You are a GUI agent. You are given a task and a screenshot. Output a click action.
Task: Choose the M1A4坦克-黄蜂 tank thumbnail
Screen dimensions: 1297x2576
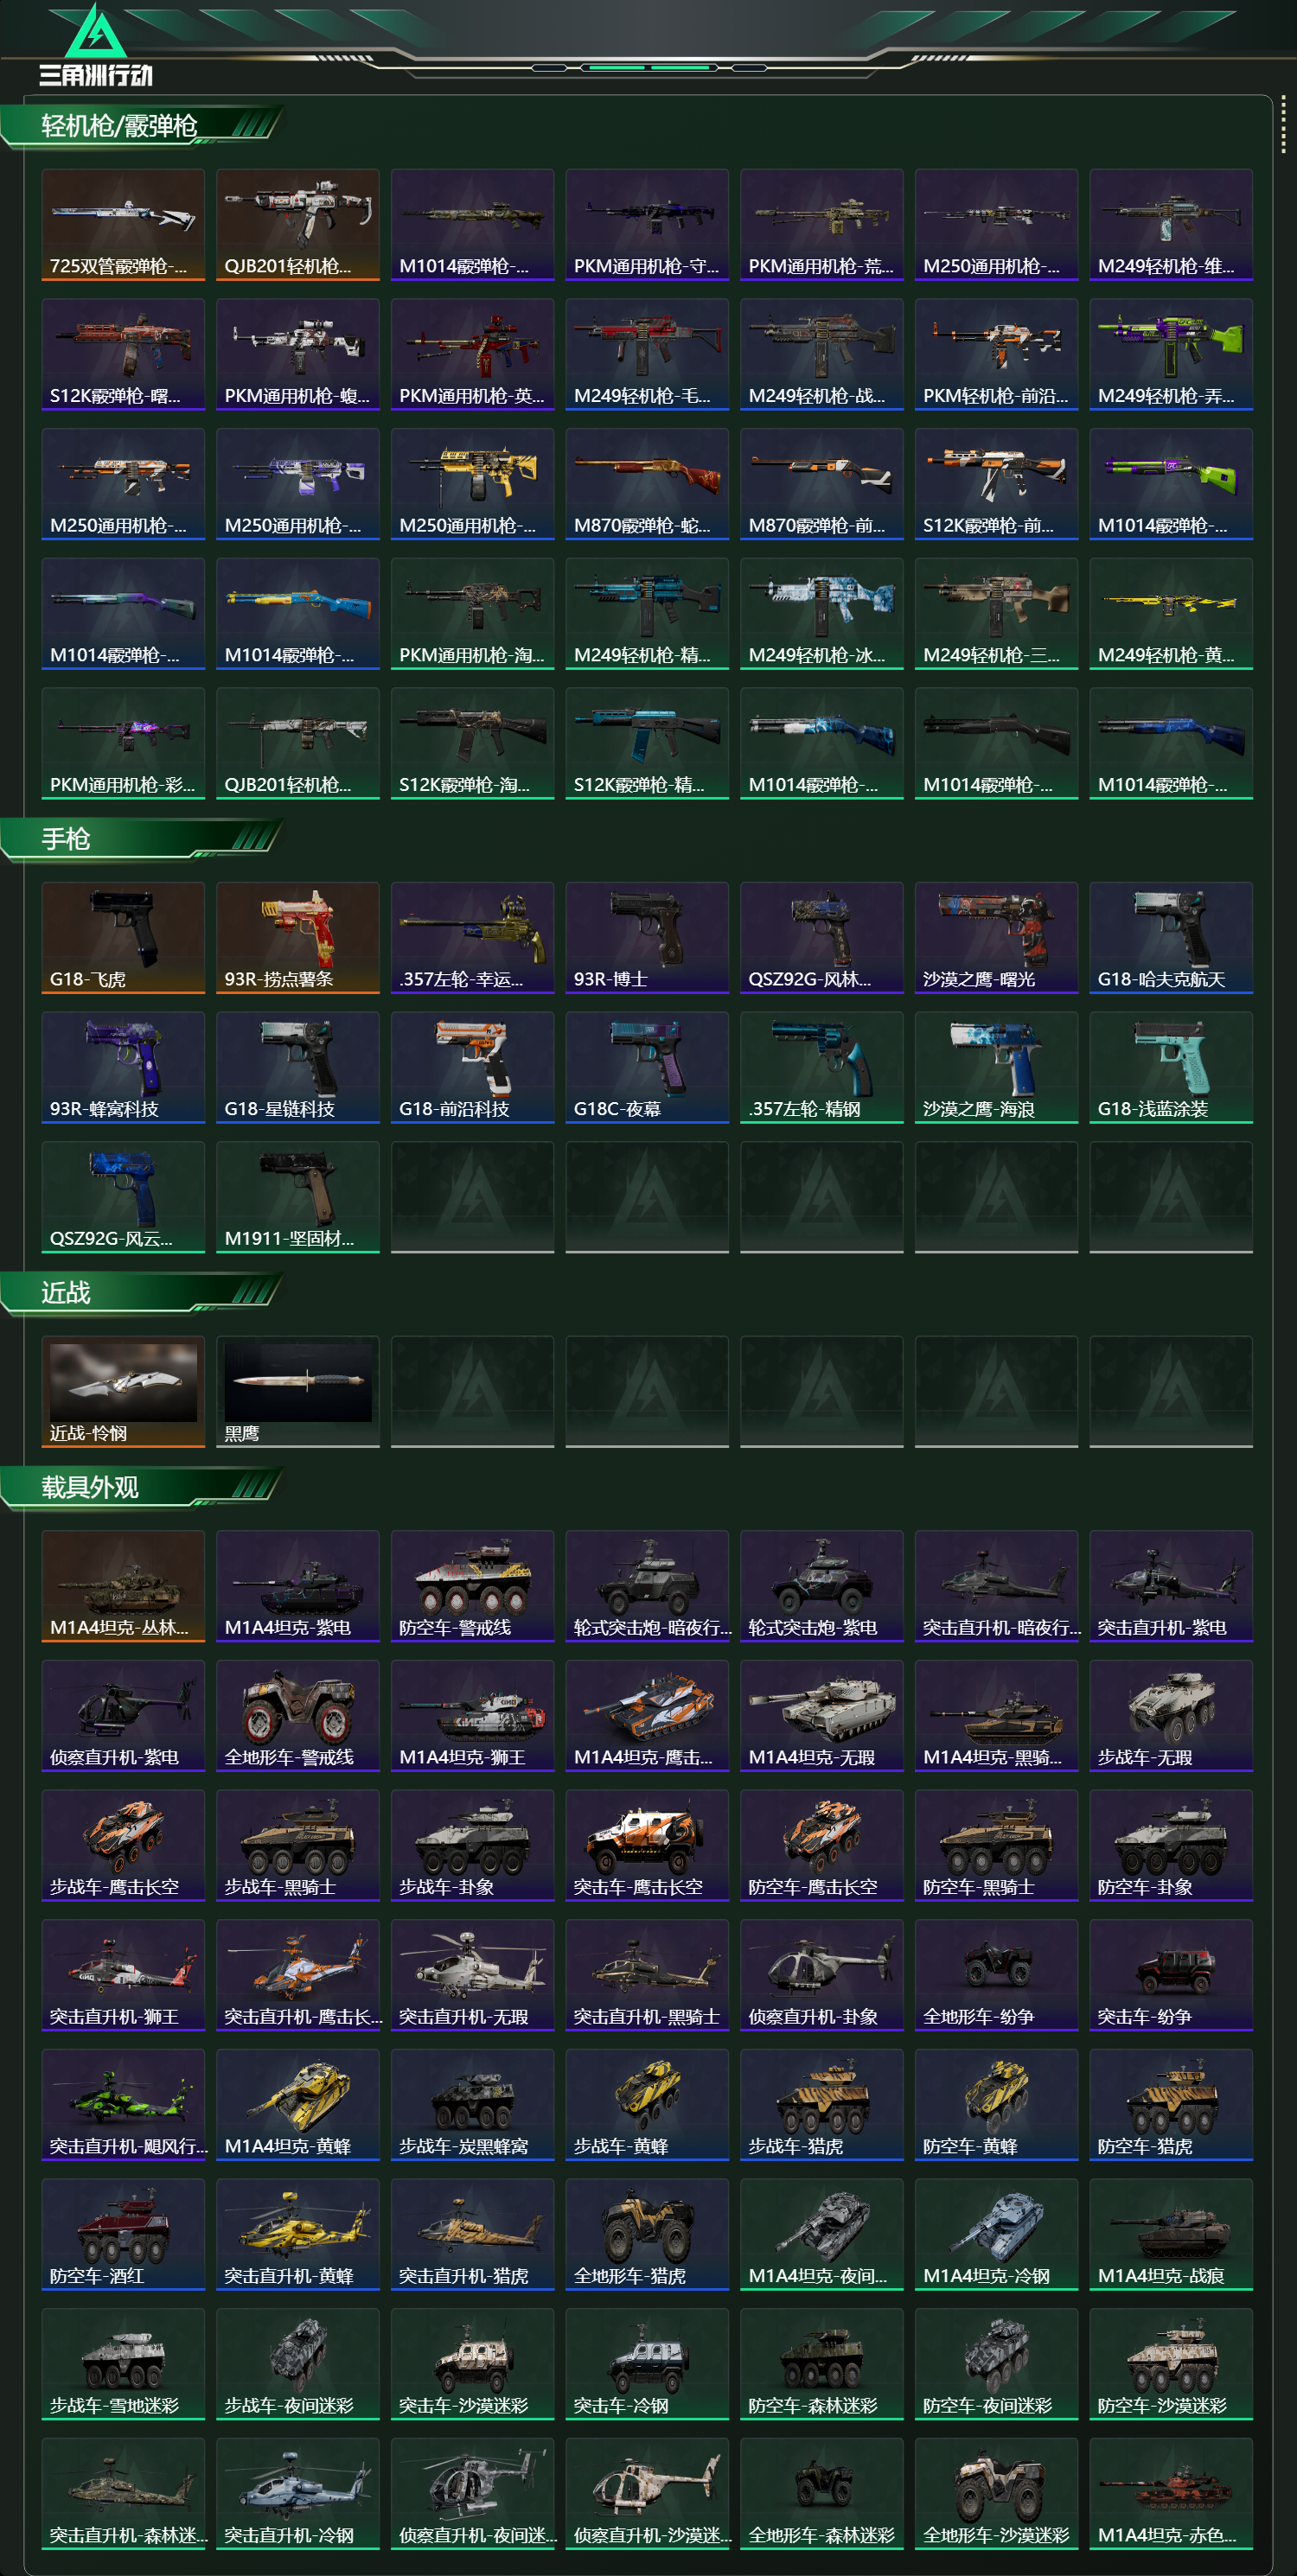pos(298,2105)
